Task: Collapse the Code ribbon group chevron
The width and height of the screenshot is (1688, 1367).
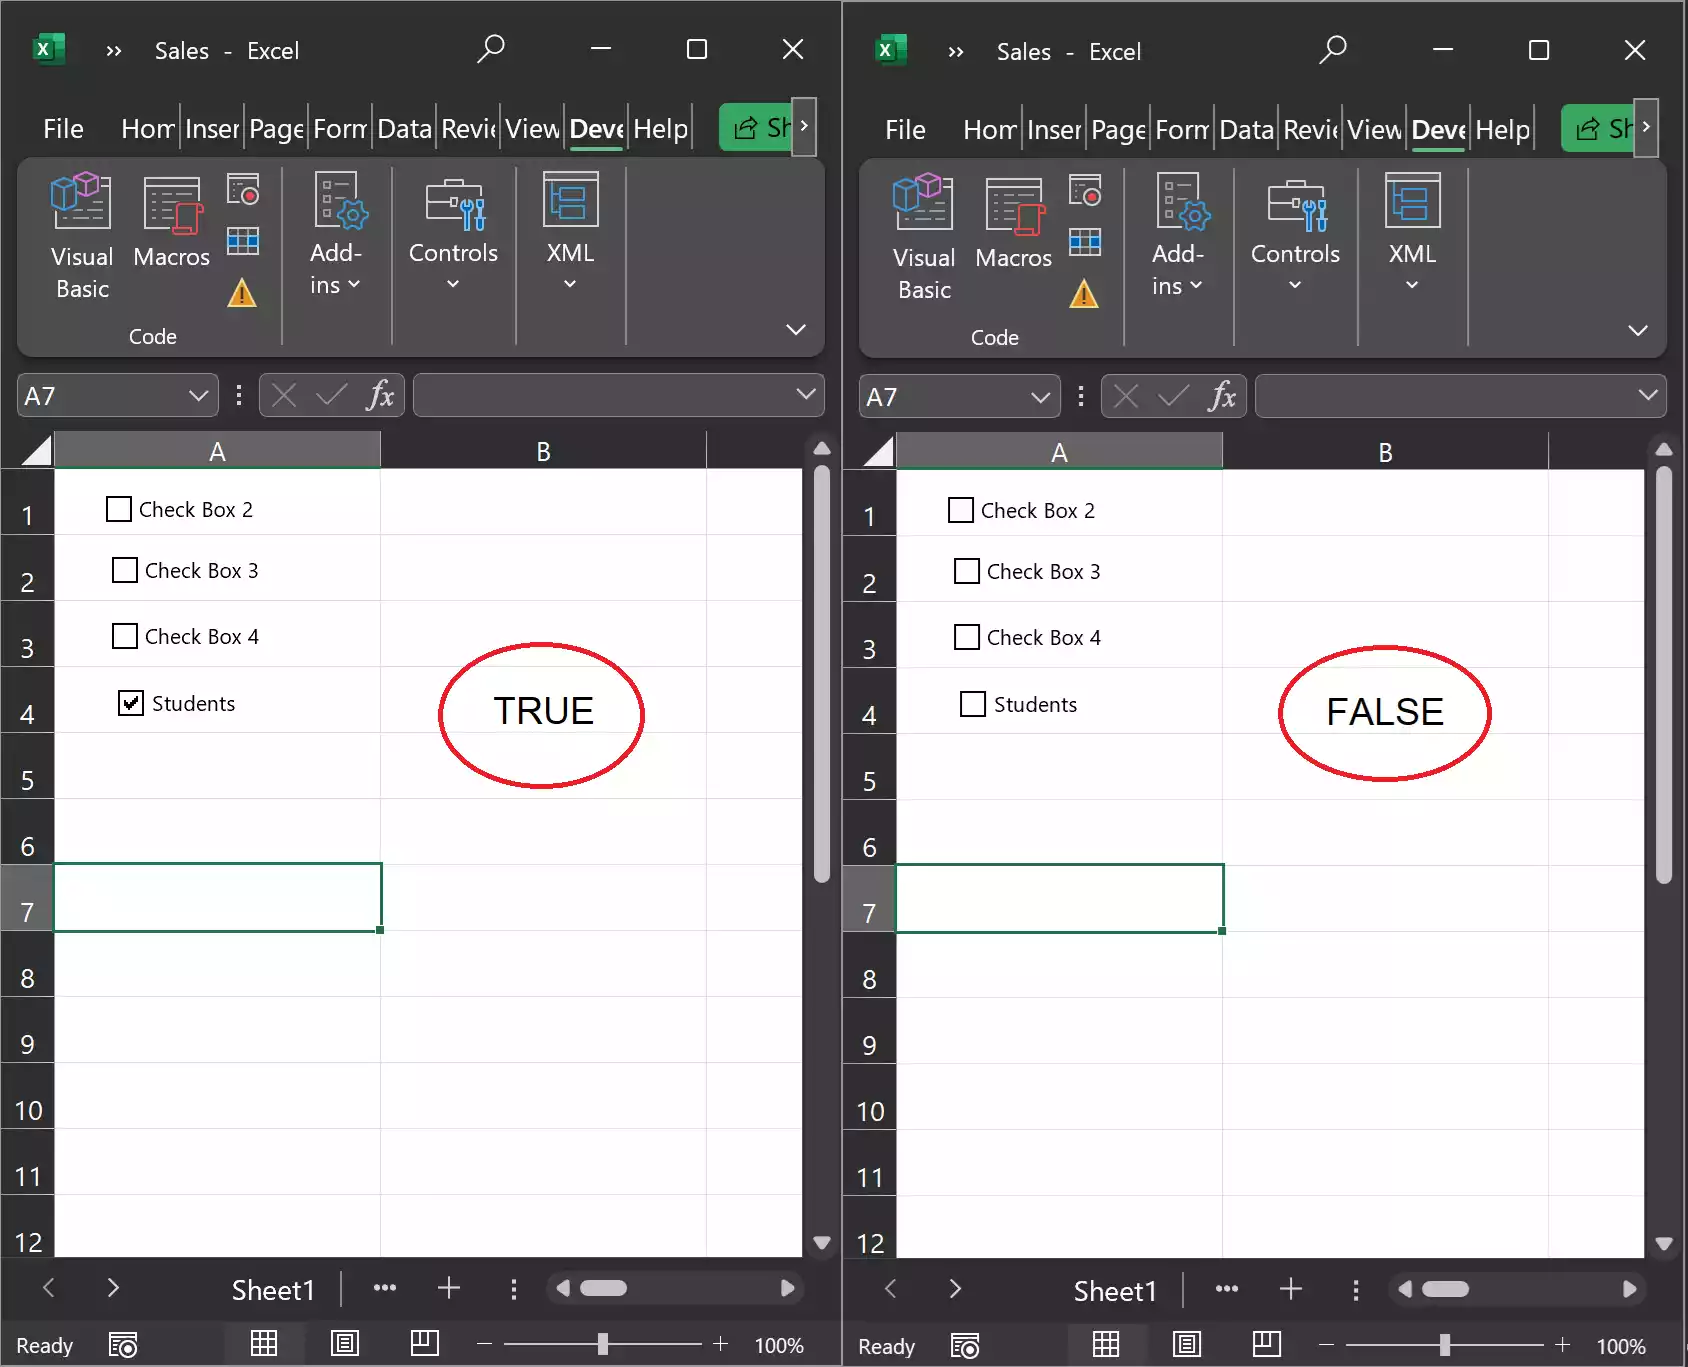Action: tap(795, 329)
